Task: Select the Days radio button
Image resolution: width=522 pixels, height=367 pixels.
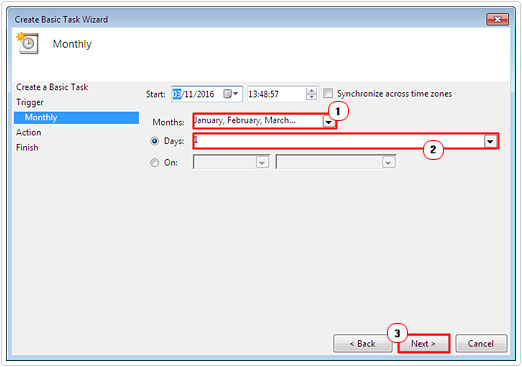Action: [x=154, y=141]
